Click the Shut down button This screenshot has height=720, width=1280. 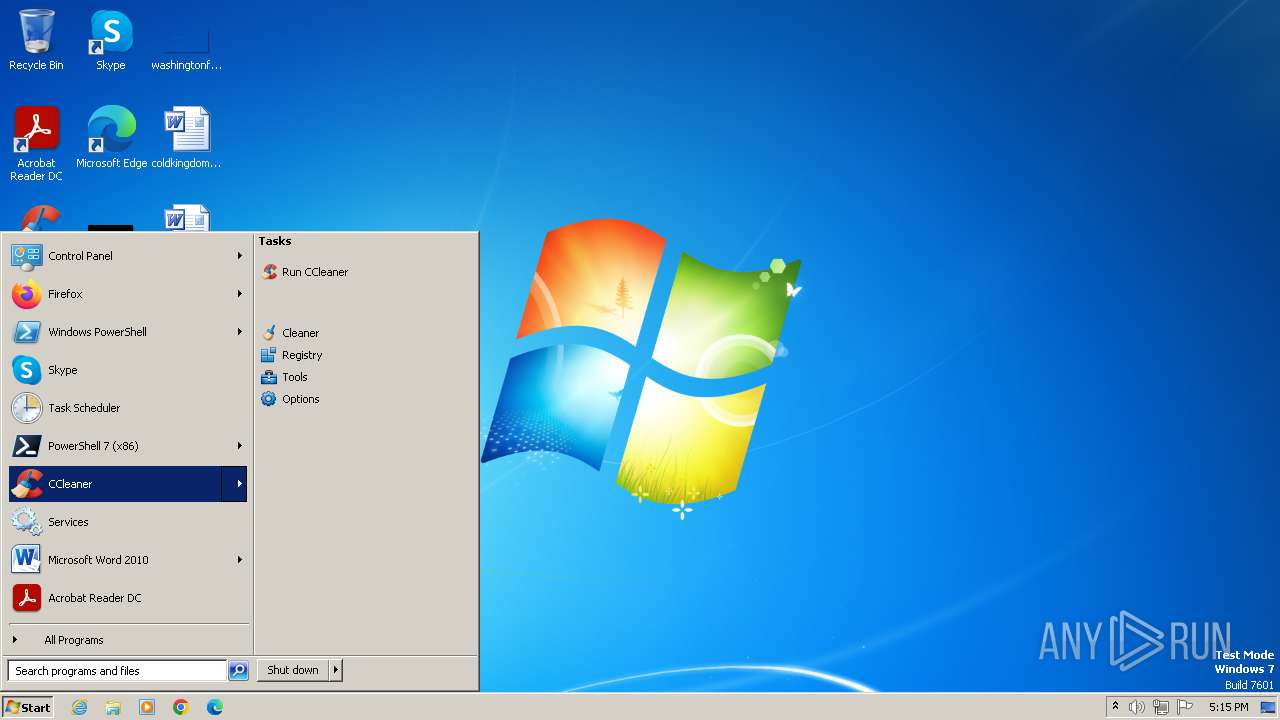pos(293,670)
